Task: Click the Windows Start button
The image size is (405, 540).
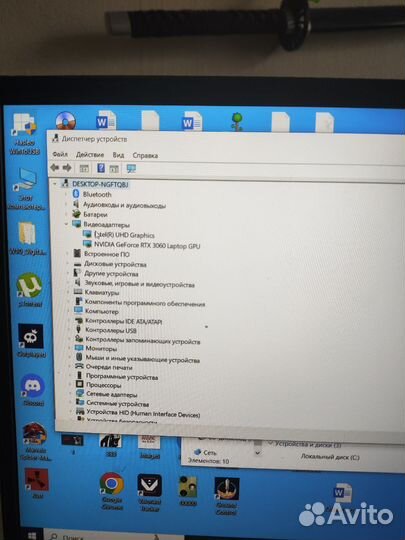Action: tap(32, 536)
